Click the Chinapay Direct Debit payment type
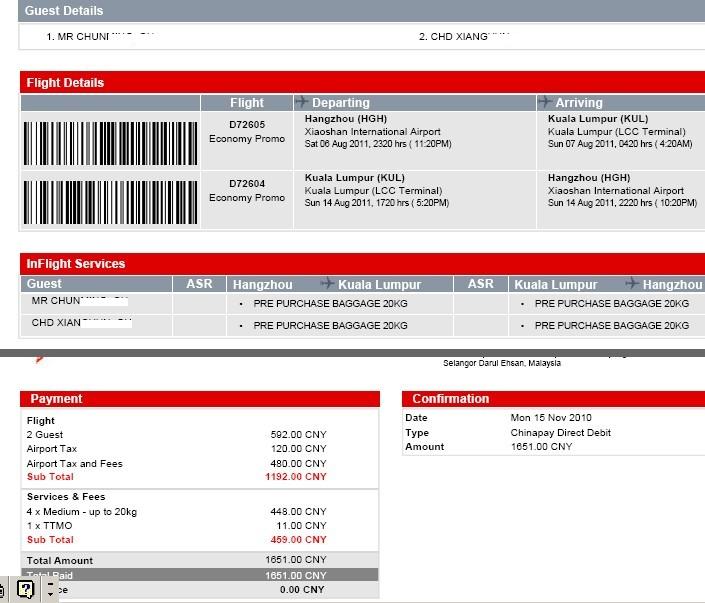This screenshot has width=705, height=603. point(560,433)
